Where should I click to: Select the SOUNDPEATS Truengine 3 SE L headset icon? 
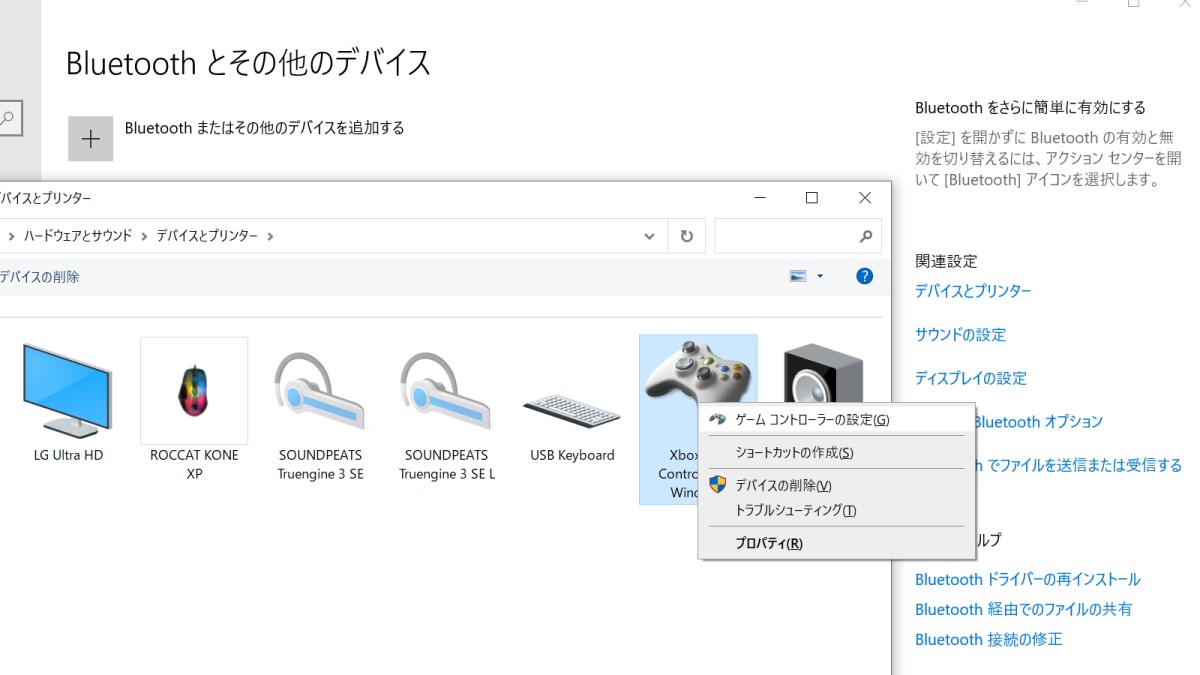click(x=446, y=391)
